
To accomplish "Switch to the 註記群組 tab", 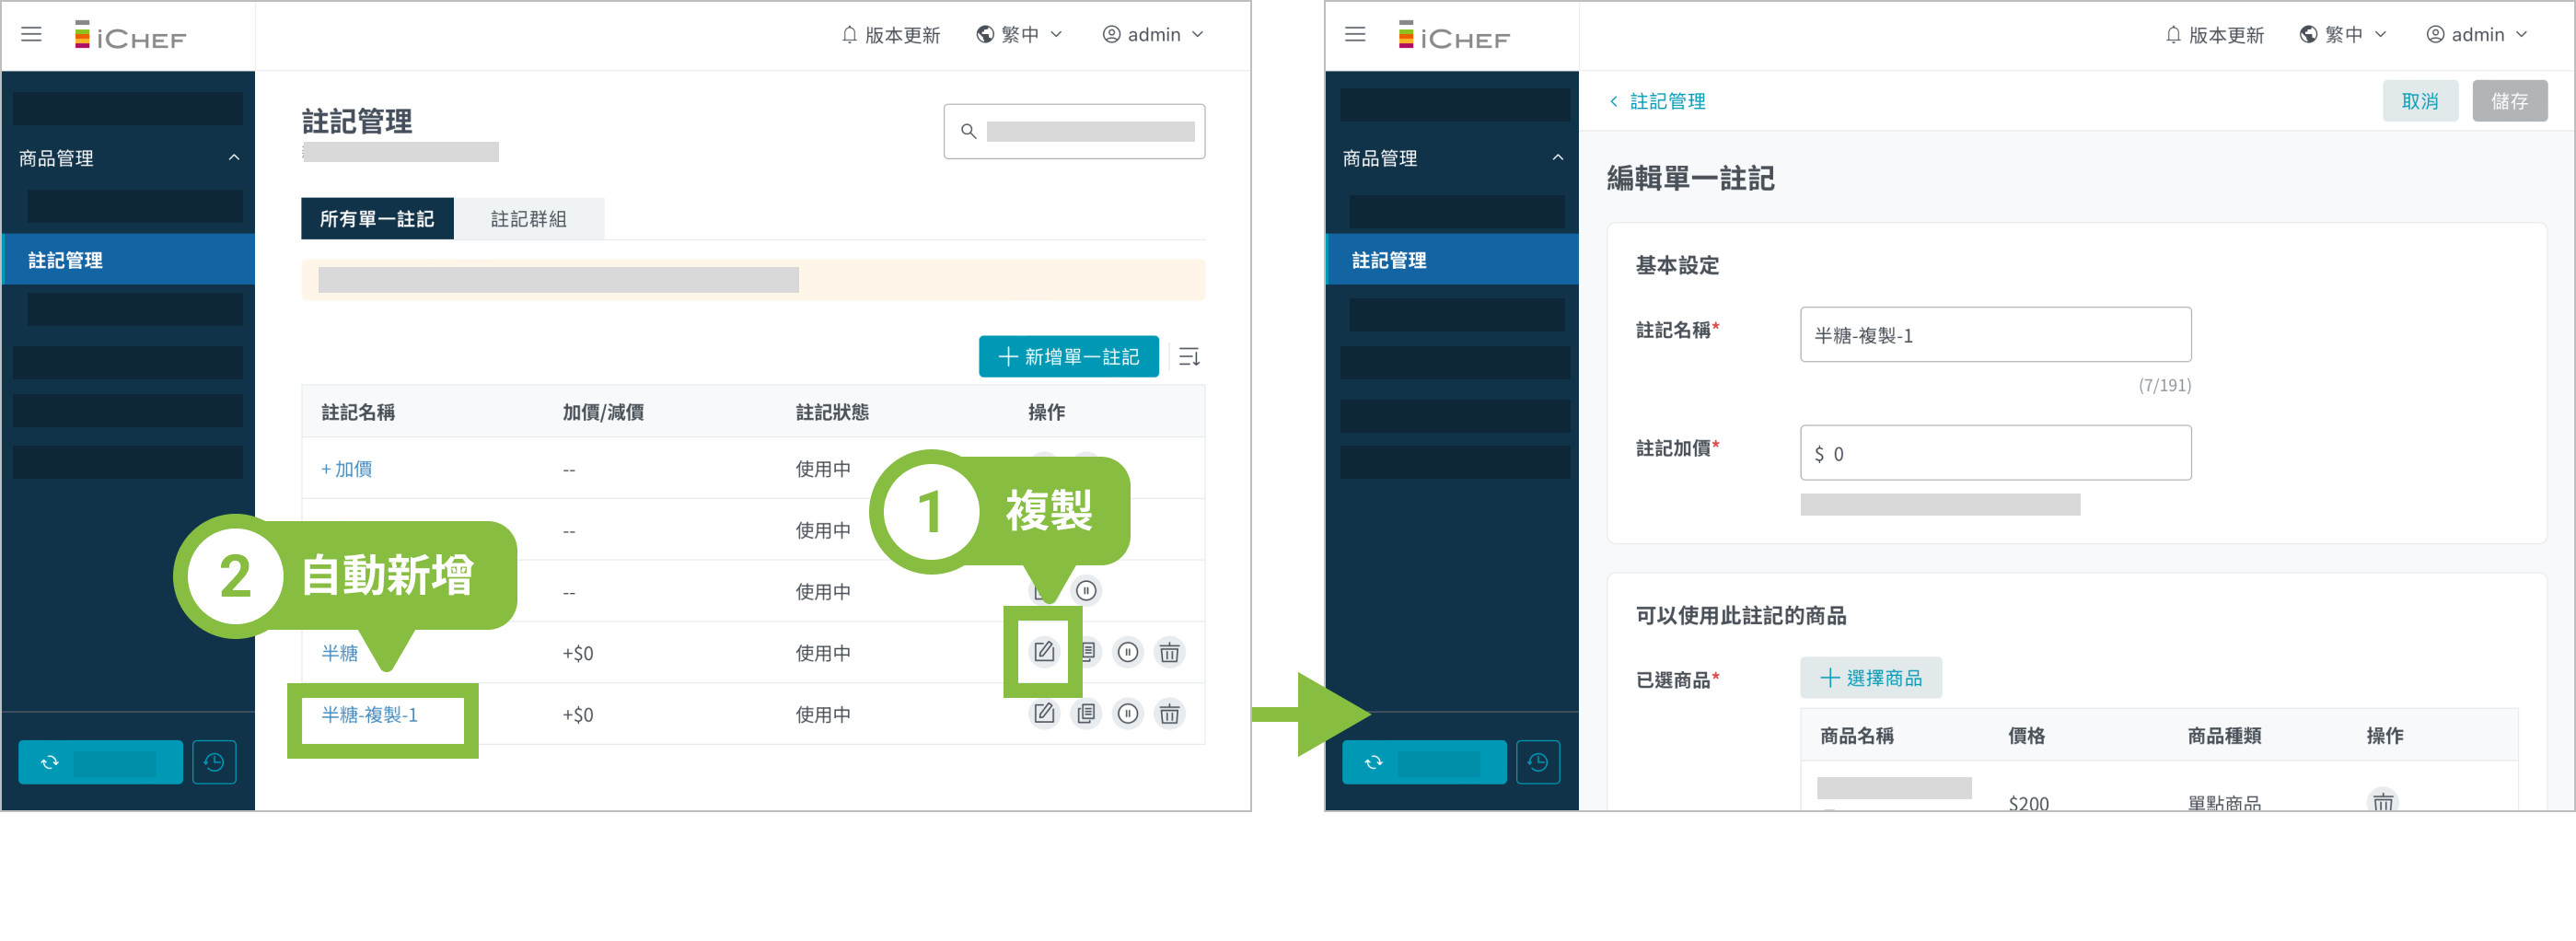I will [528, 219].
